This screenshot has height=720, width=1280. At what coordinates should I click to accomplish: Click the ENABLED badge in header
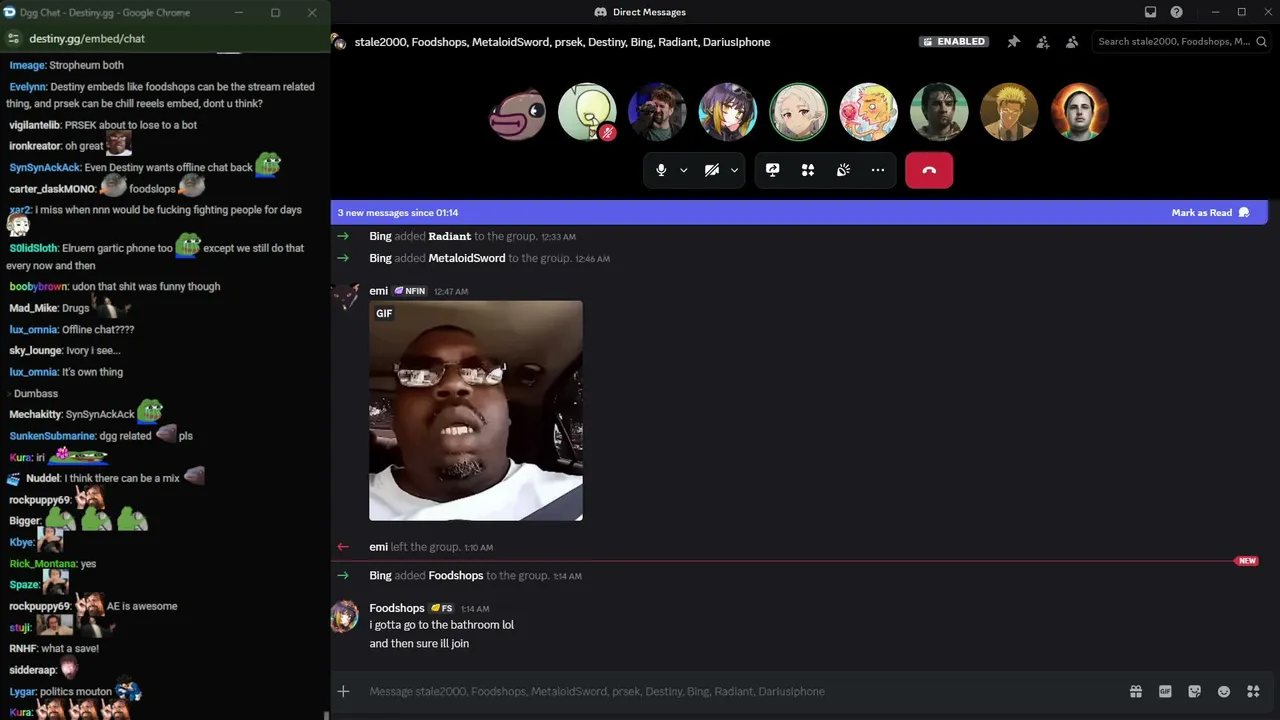954,42
